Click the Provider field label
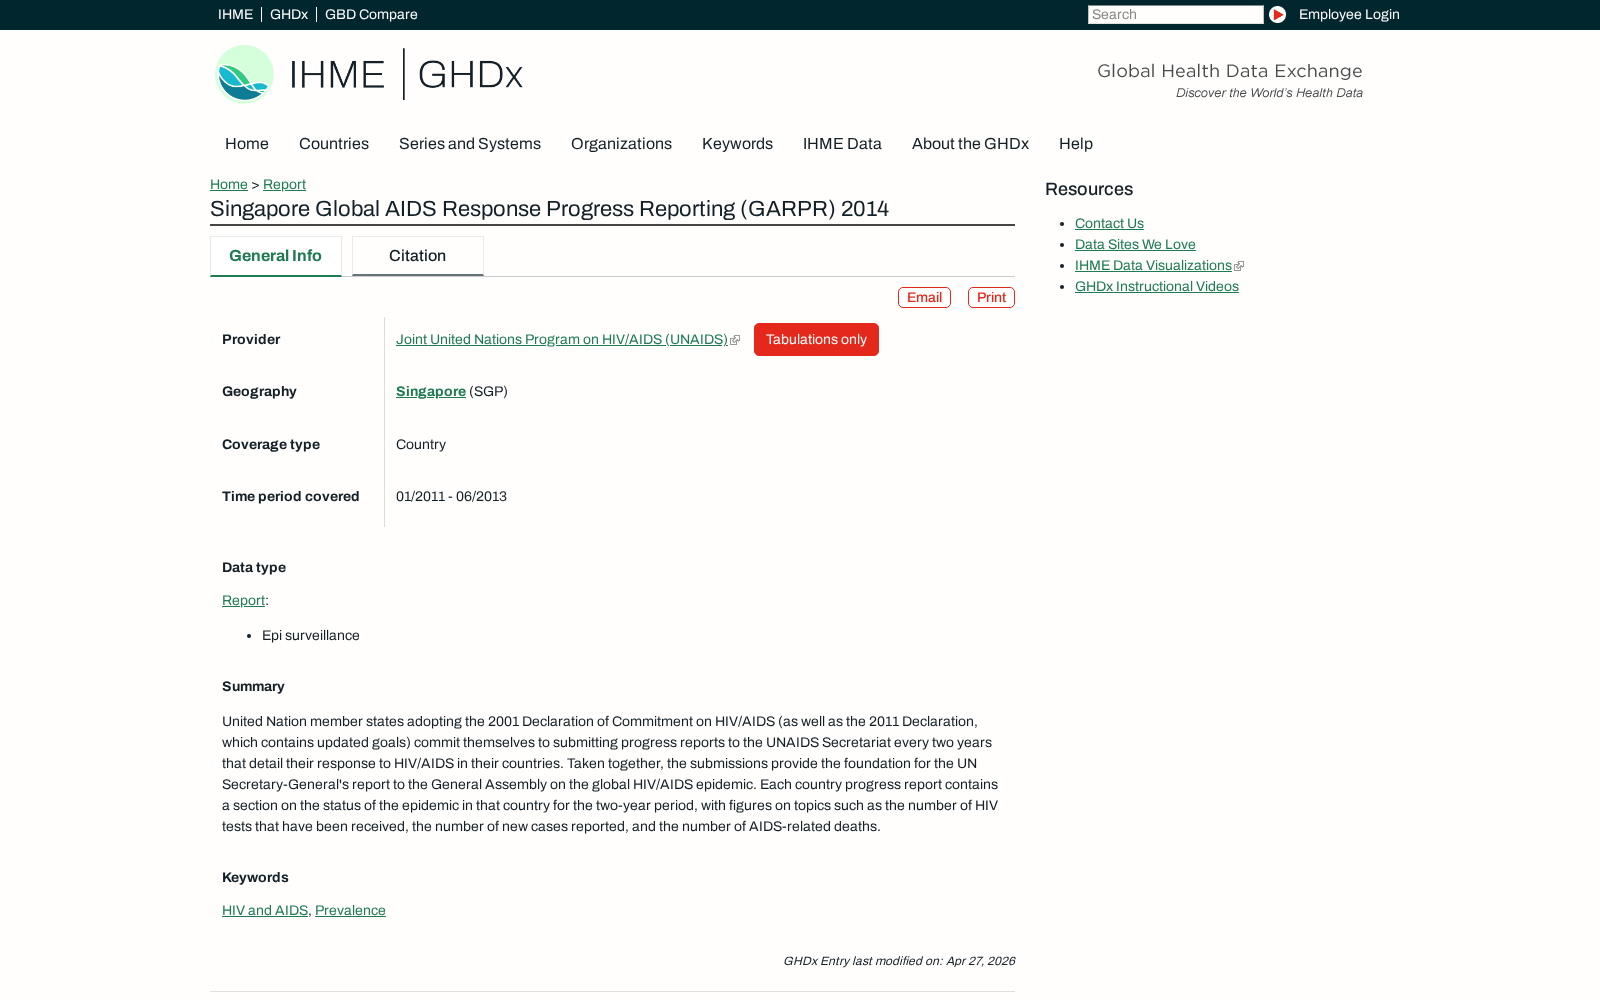 (251, 340)
